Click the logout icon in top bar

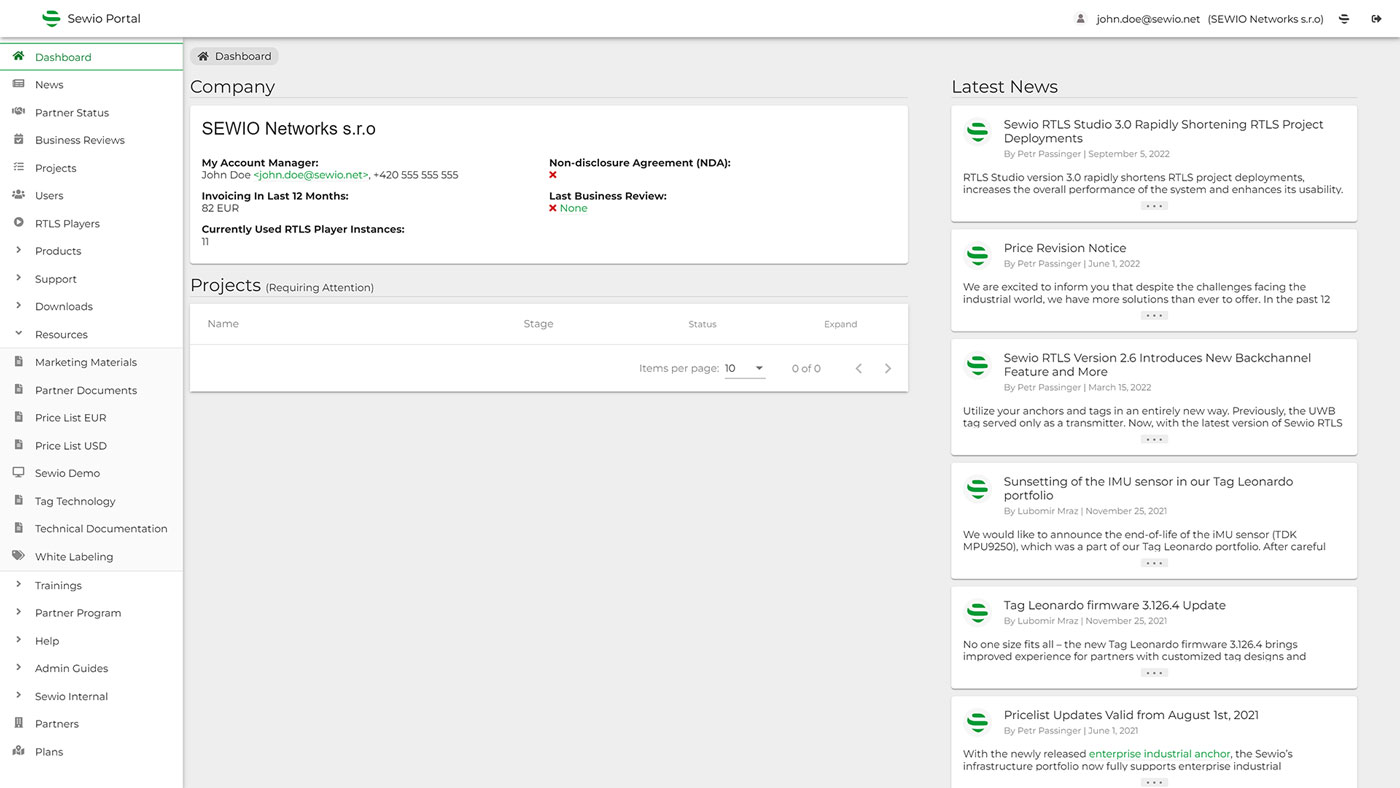pos(1376,19)
